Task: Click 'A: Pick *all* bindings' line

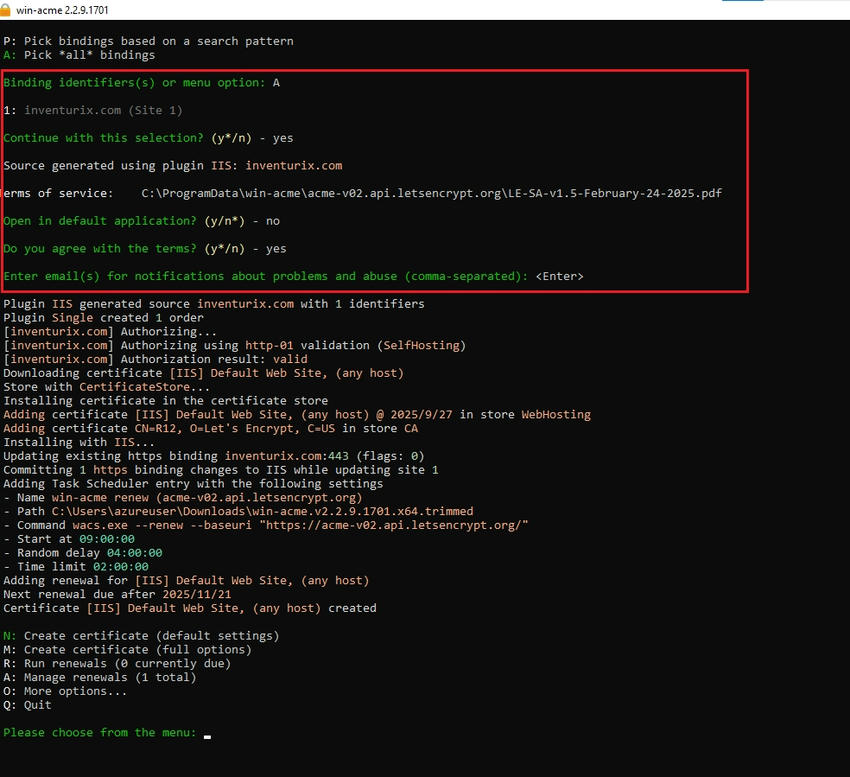Action: point(79,55)
